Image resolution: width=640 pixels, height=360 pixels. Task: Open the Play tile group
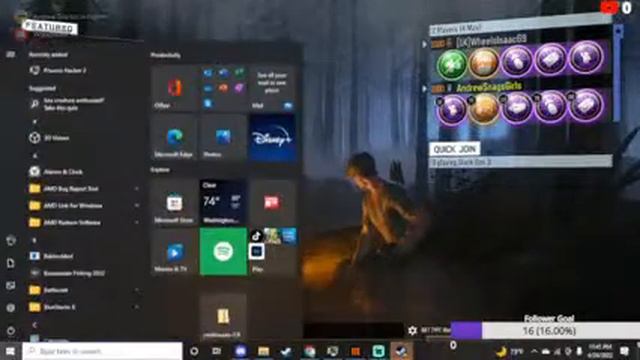tap(272, 252)
